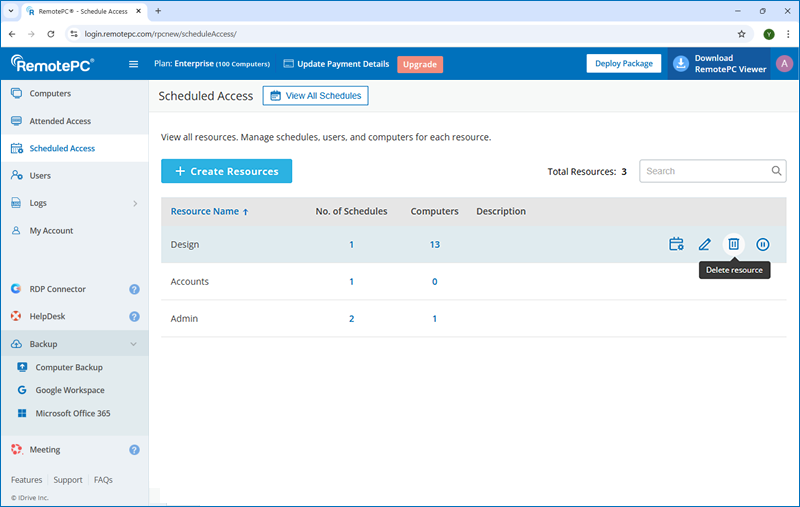The image size is (800, 507).
Task: Go to Attended Access page
Action: [x=60, y=121]
